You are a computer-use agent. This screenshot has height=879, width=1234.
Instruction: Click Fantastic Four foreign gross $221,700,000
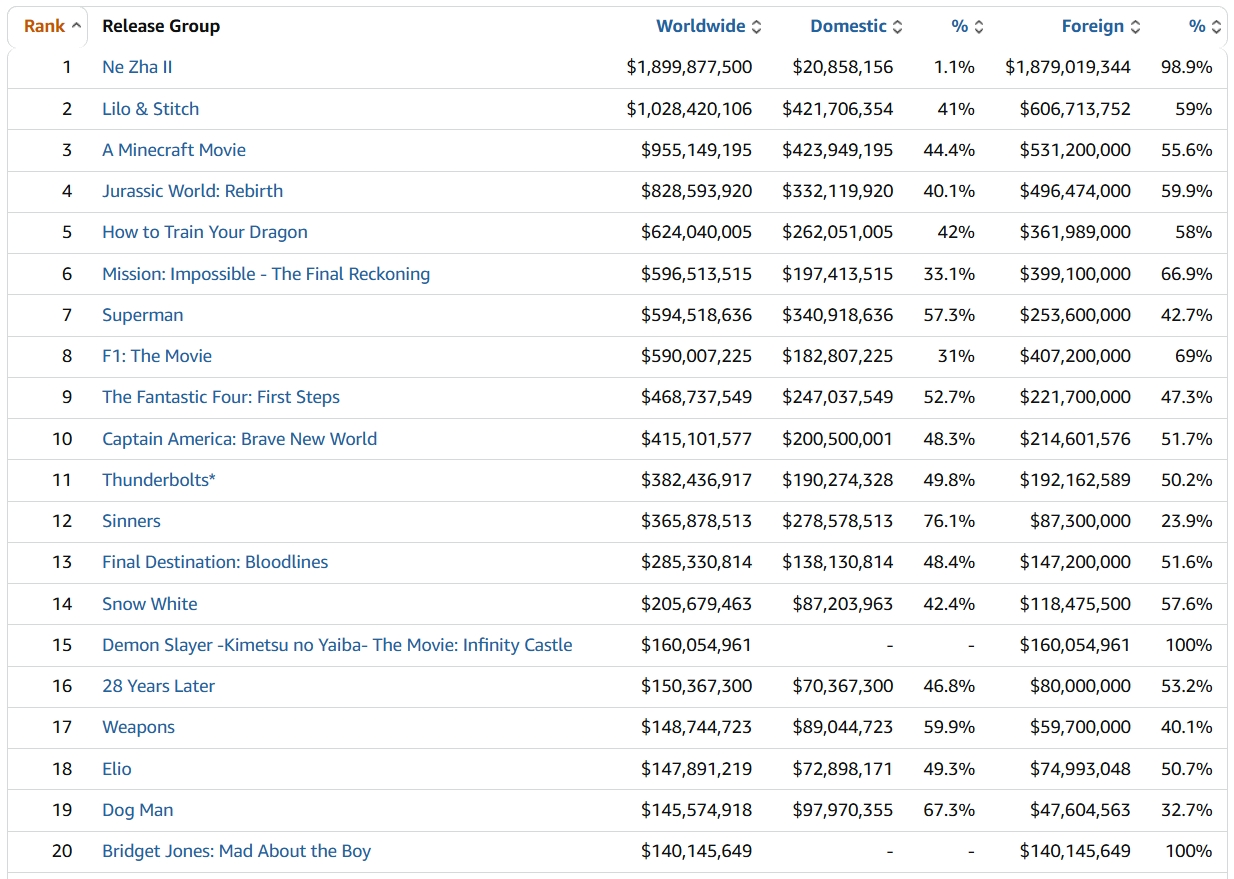pos(1075,397)
